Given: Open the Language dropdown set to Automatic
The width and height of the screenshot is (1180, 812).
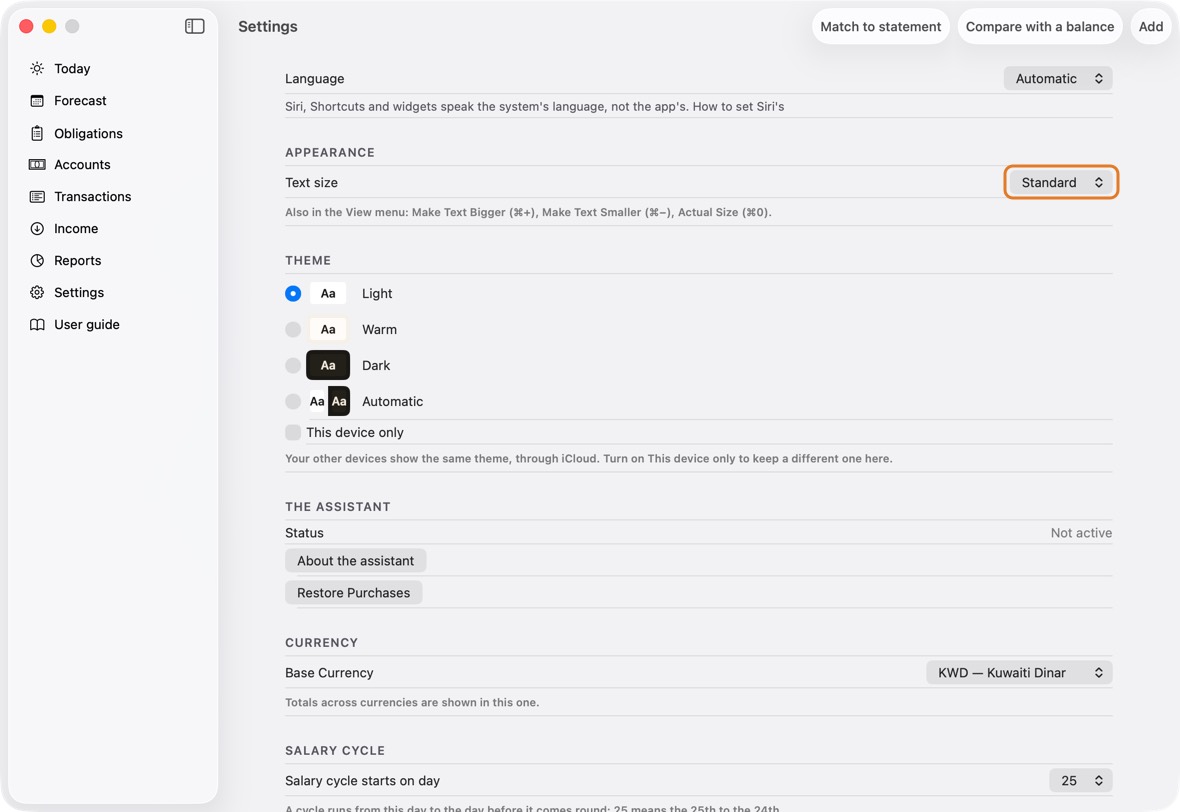Looking at the screenshot, I should [1058, 78].
